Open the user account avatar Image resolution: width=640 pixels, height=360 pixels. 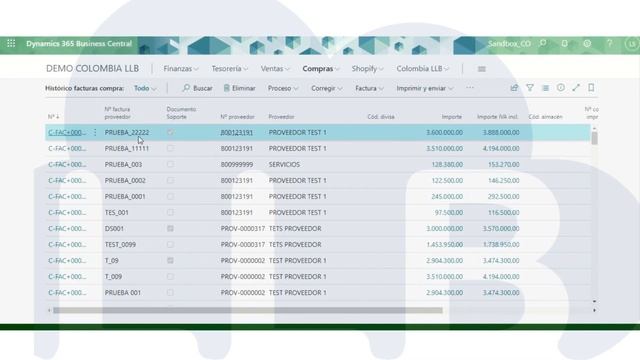coord(632,44)
